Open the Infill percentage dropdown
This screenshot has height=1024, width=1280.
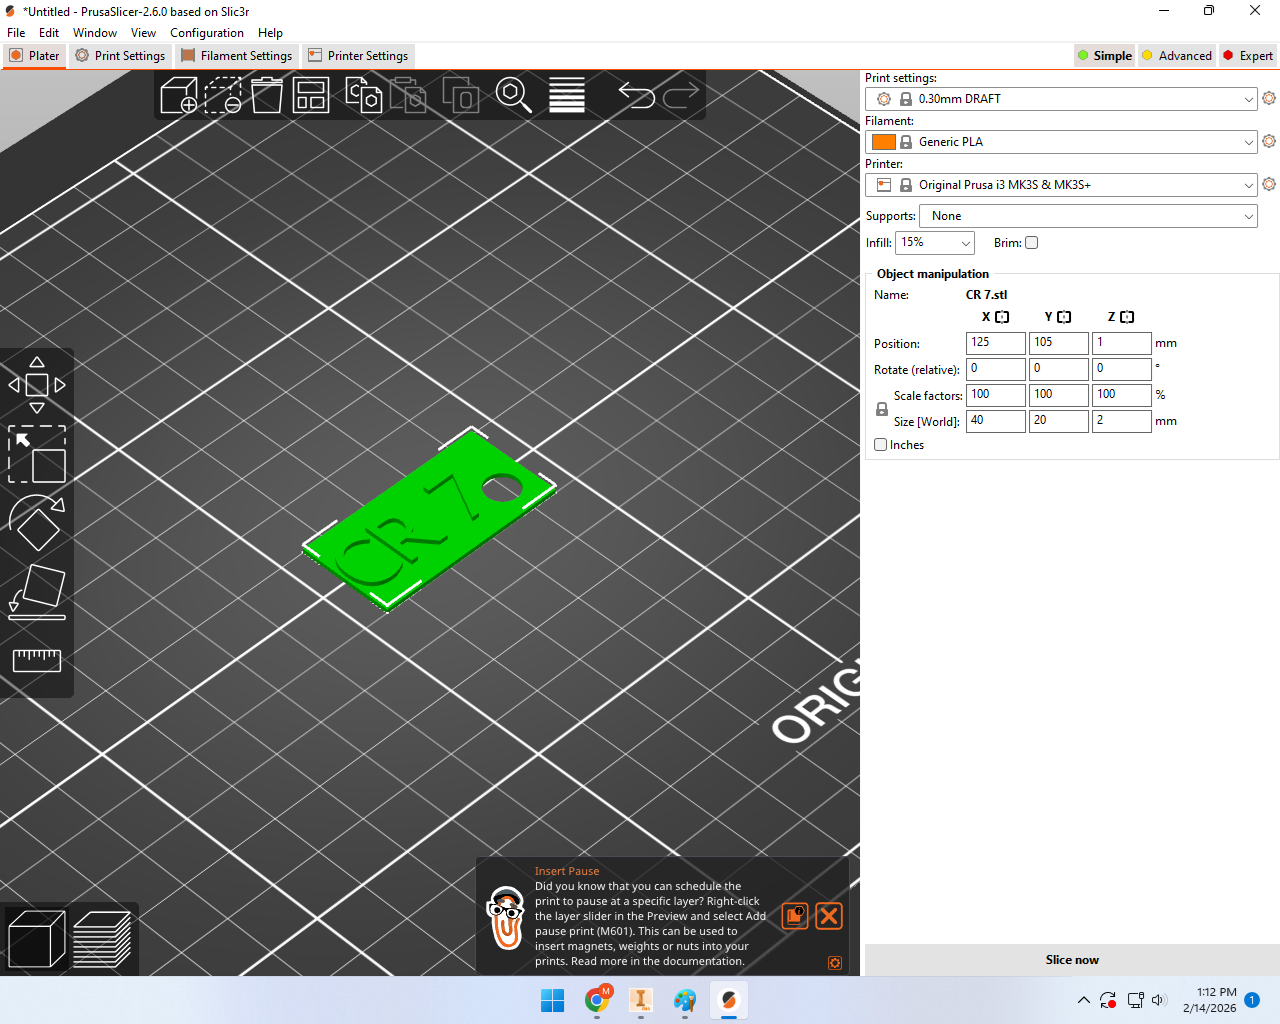tap(935, 243)
